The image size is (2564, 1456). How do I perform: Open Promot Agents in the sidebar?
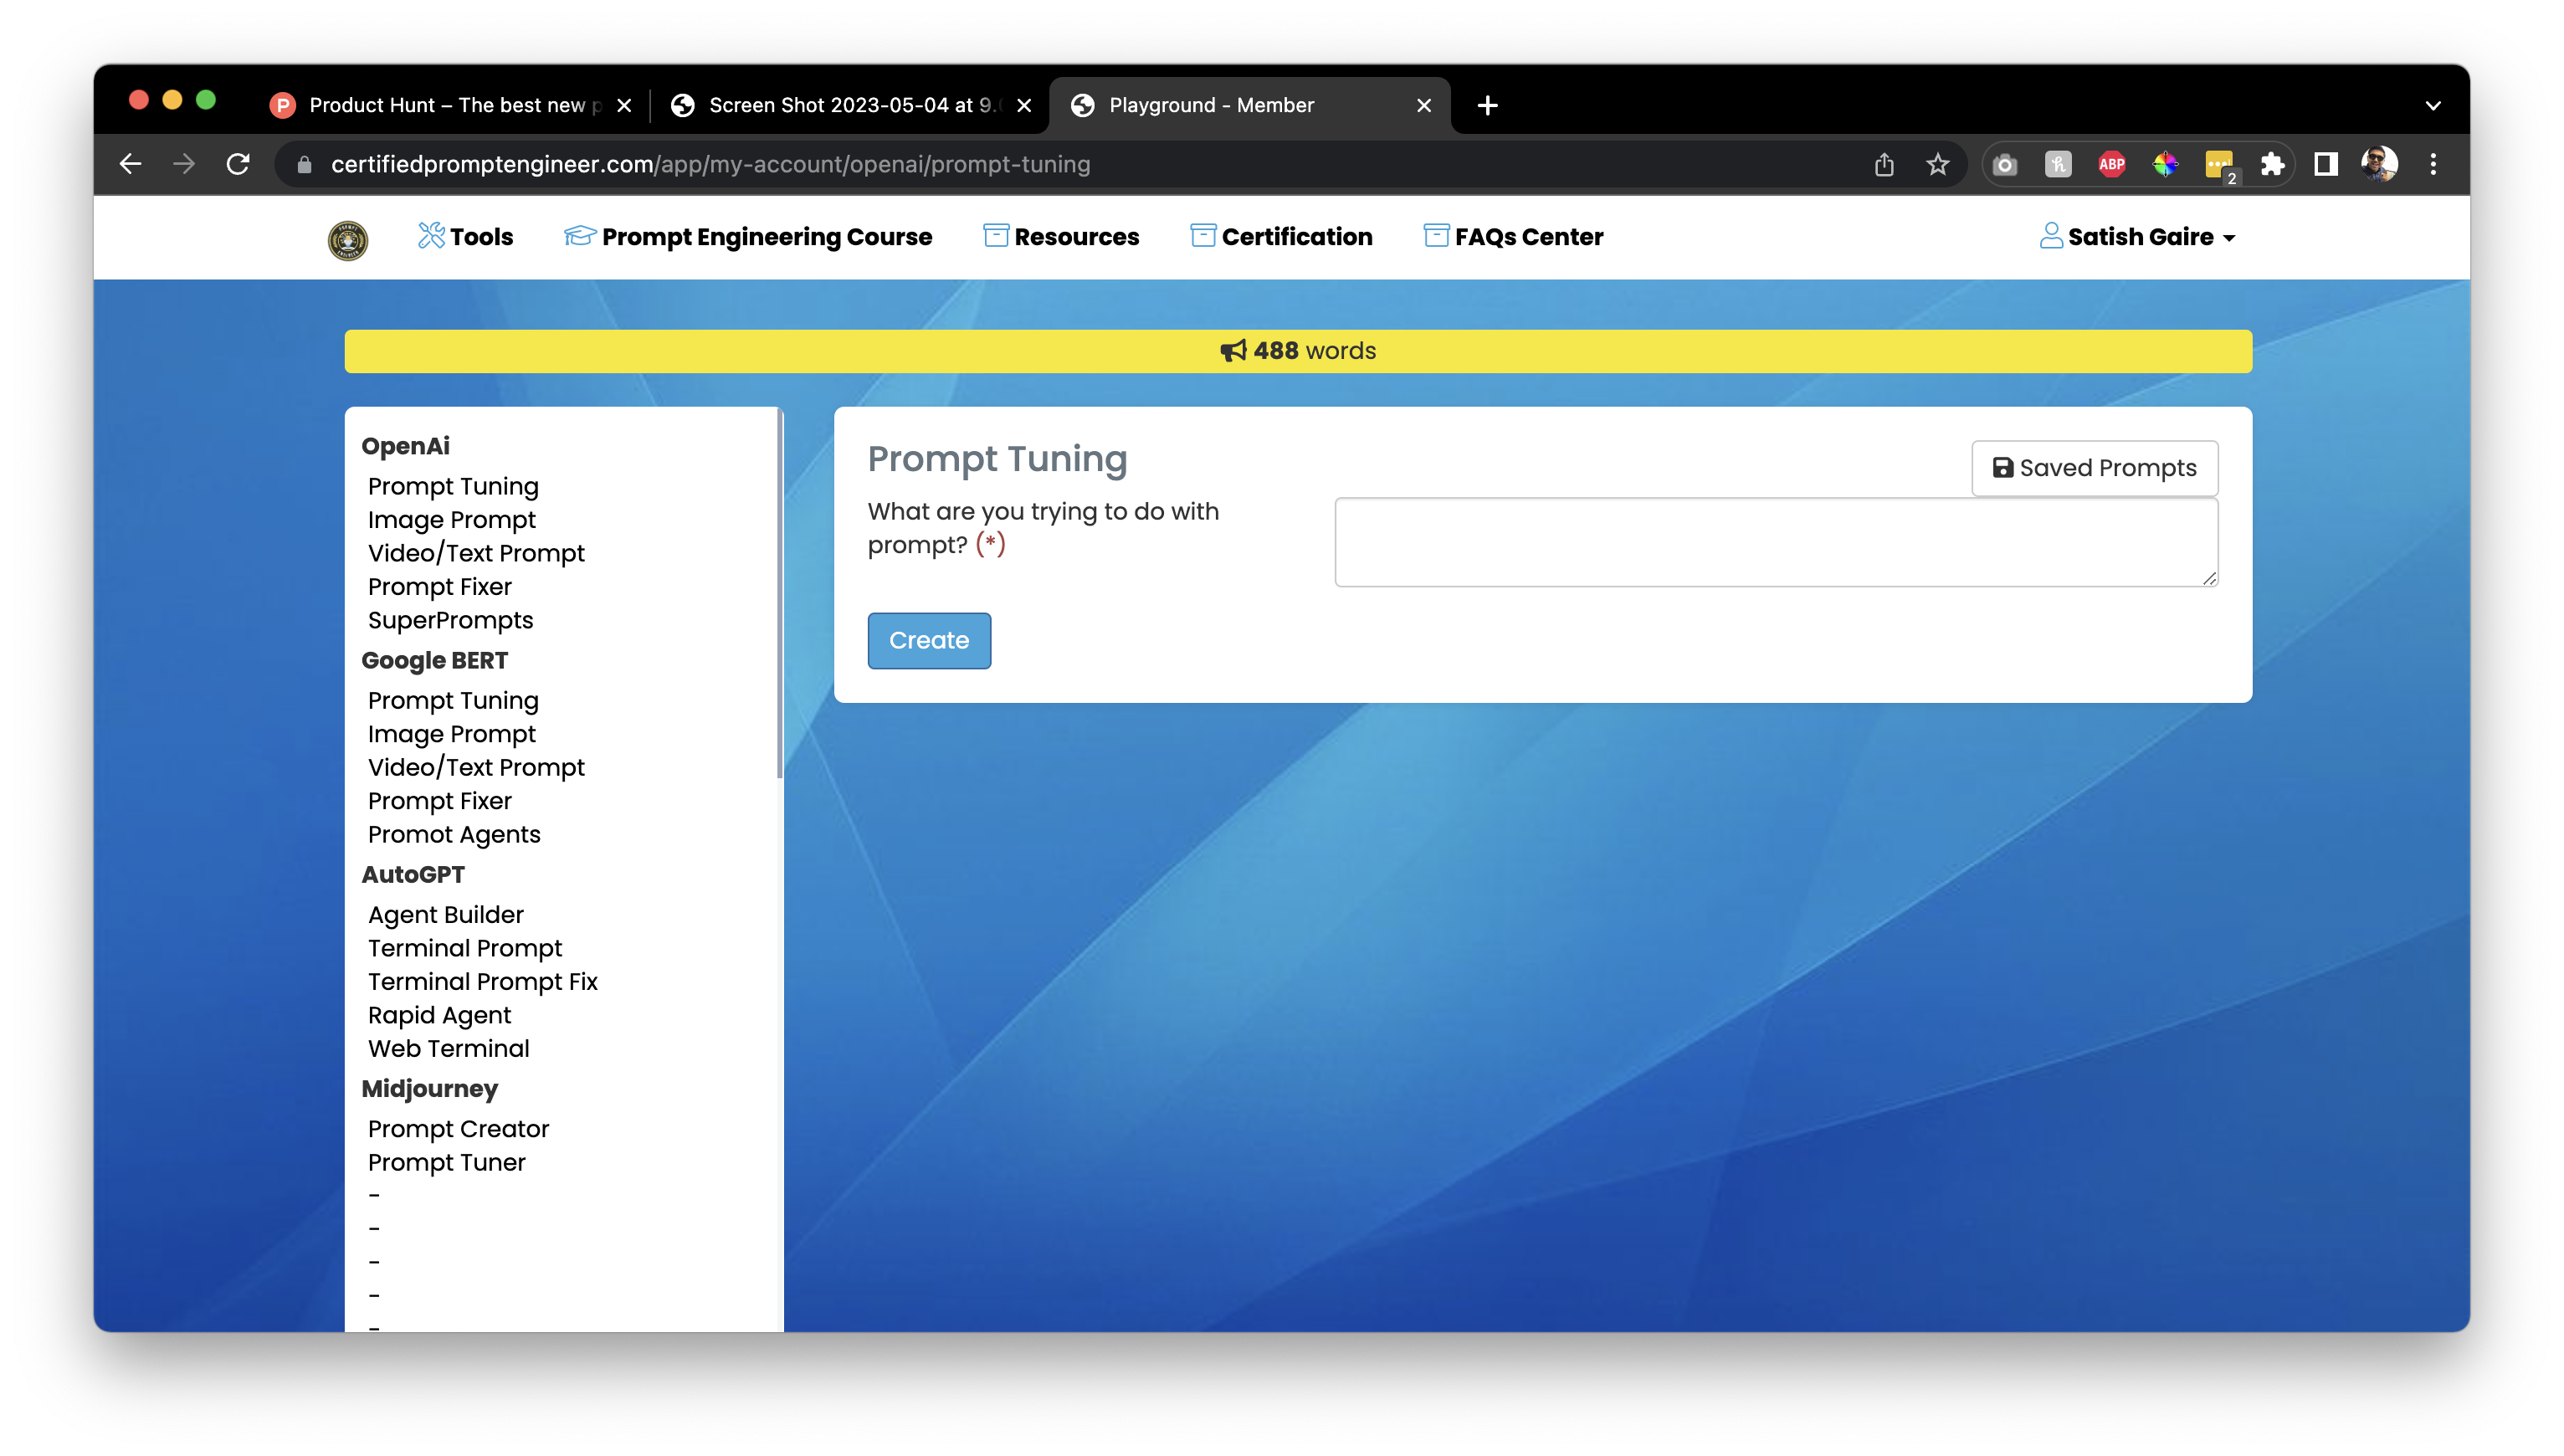(454, 834)
